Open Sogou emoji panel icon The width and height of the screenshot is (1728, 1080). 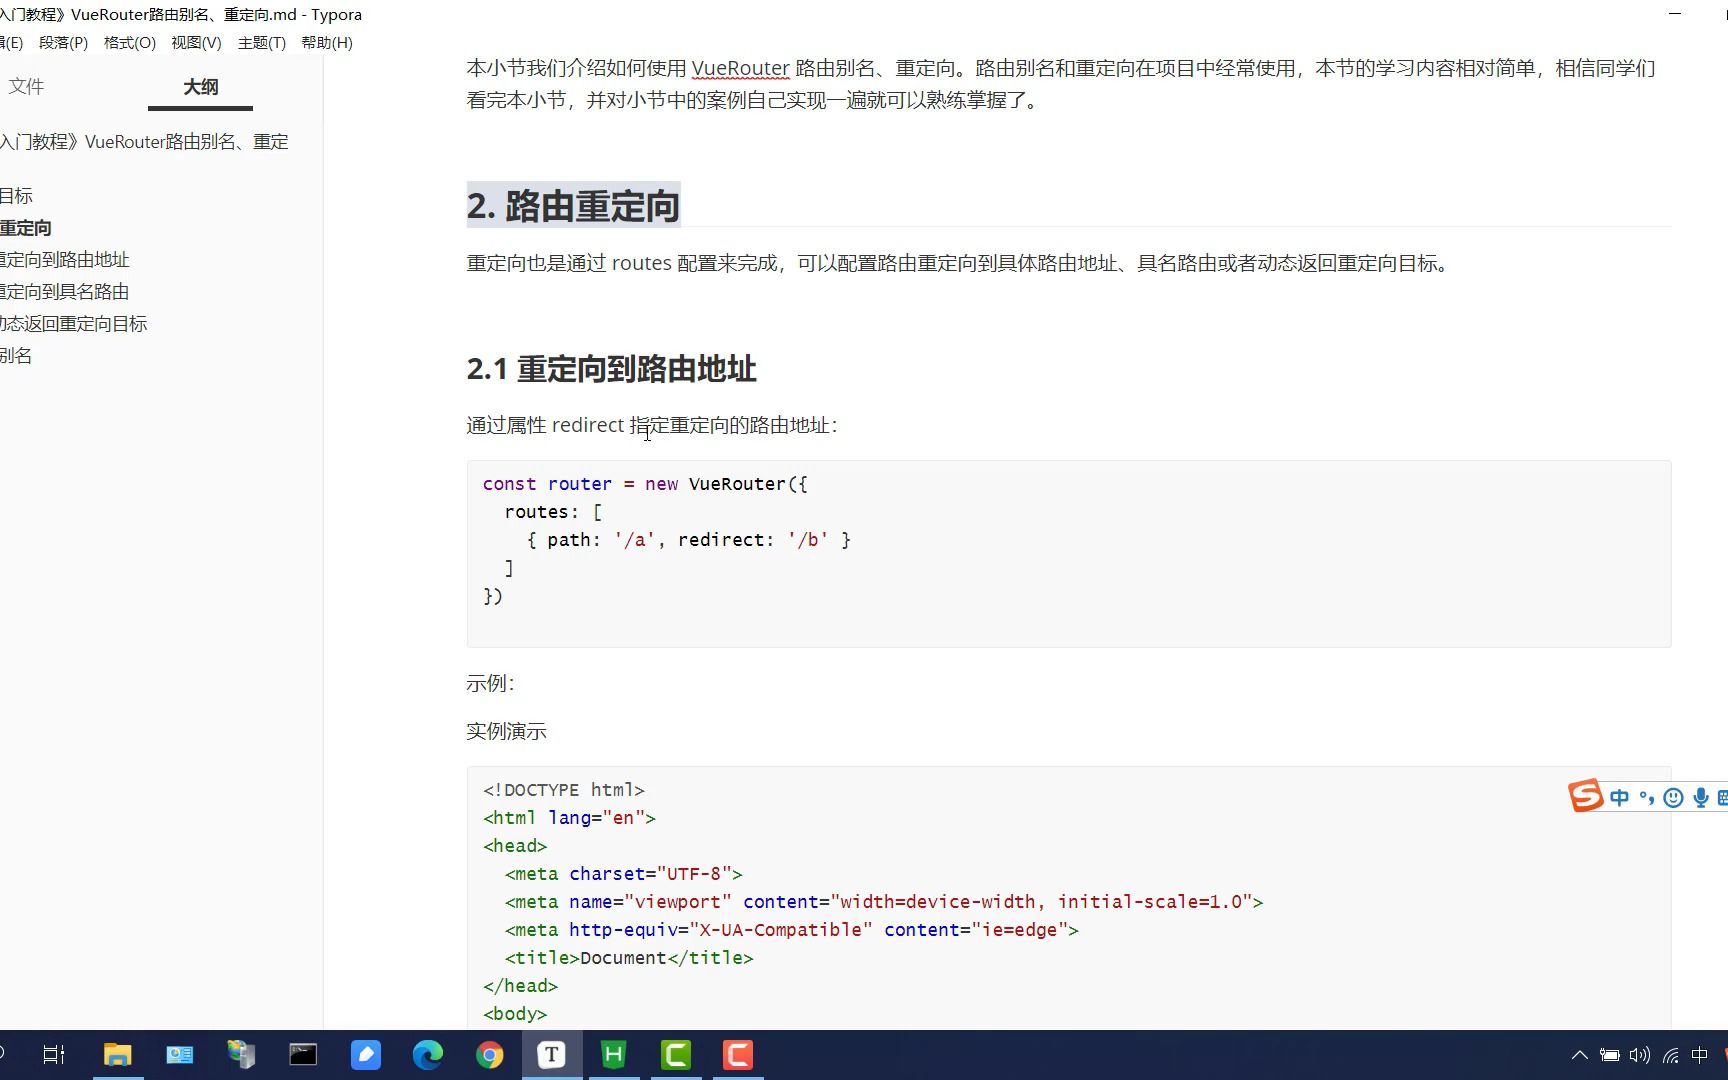click(x=1673, y=797)
